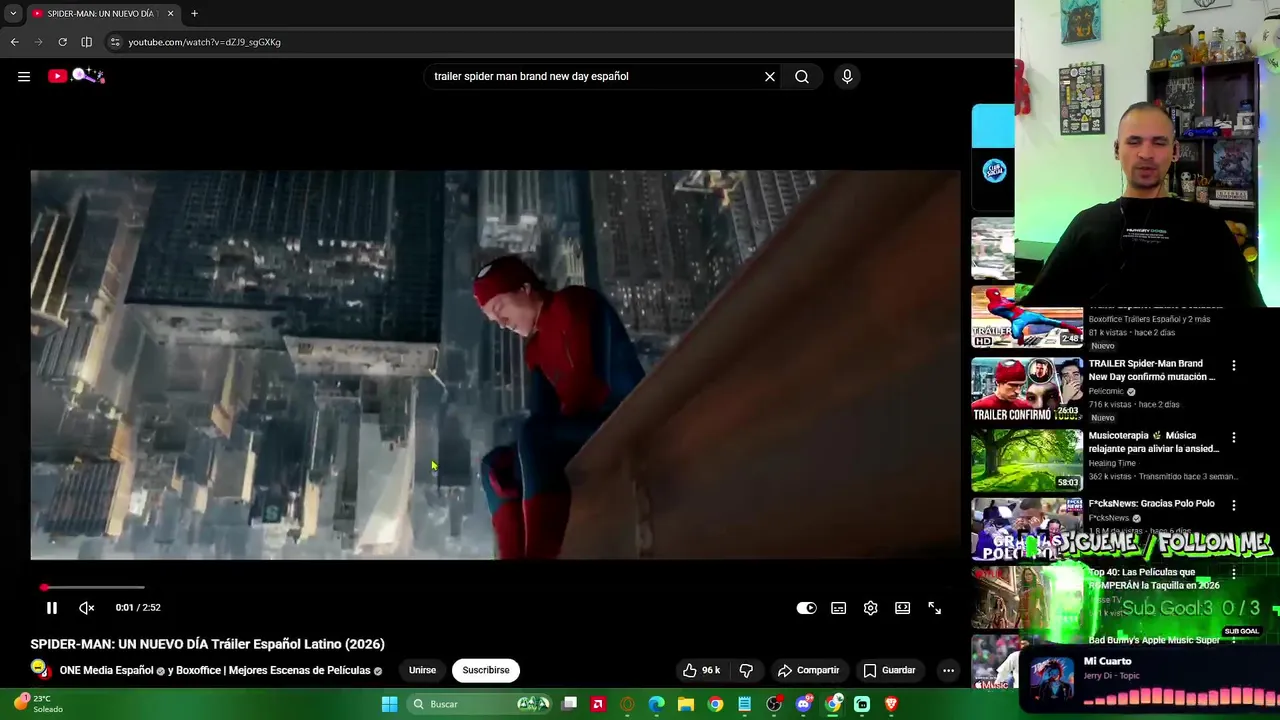Click the Unirse membership button

pos(422,670)
